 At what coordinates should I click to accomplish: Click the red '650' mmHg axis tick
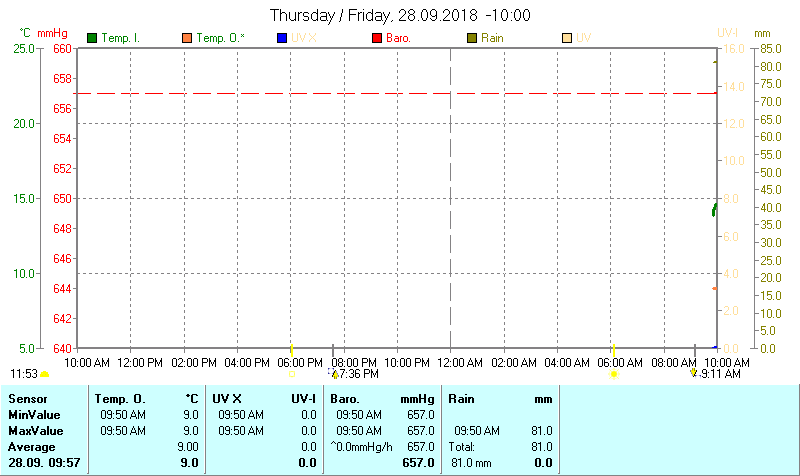point(62,199)
